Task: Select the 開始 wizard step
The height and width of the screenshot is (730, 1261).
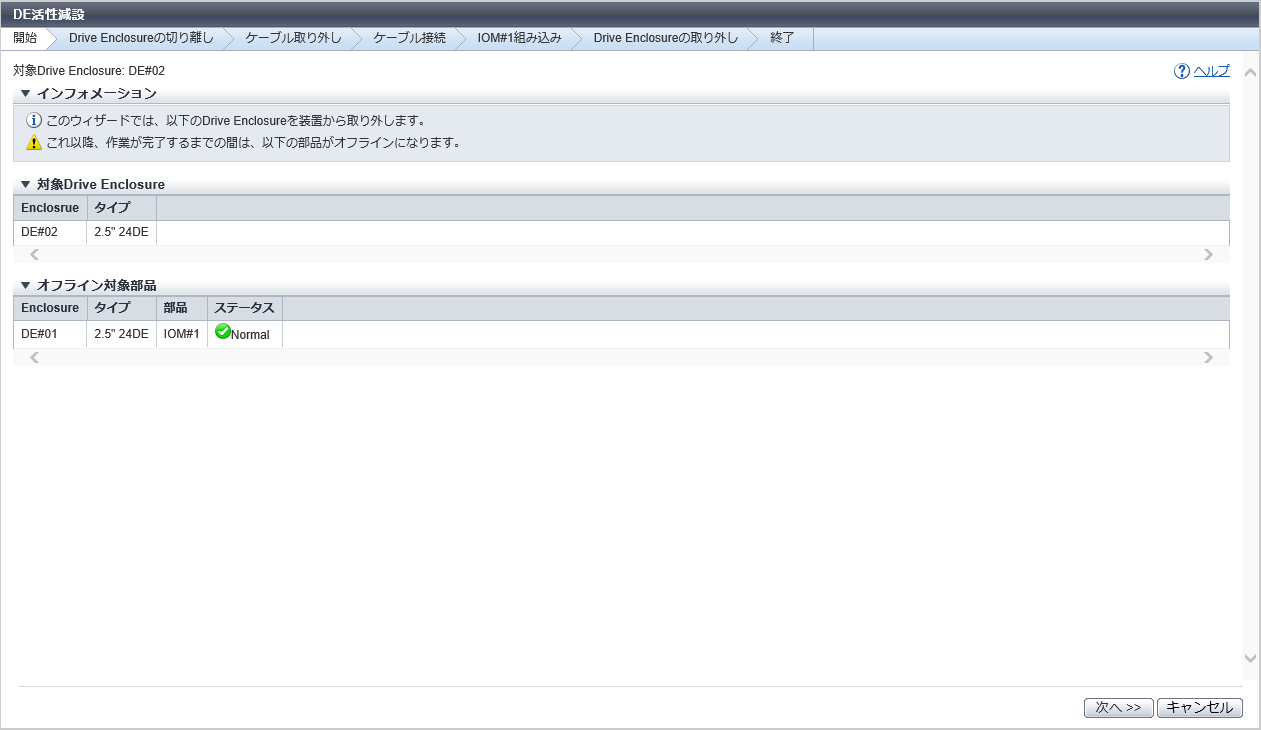Action: [26, 38]
